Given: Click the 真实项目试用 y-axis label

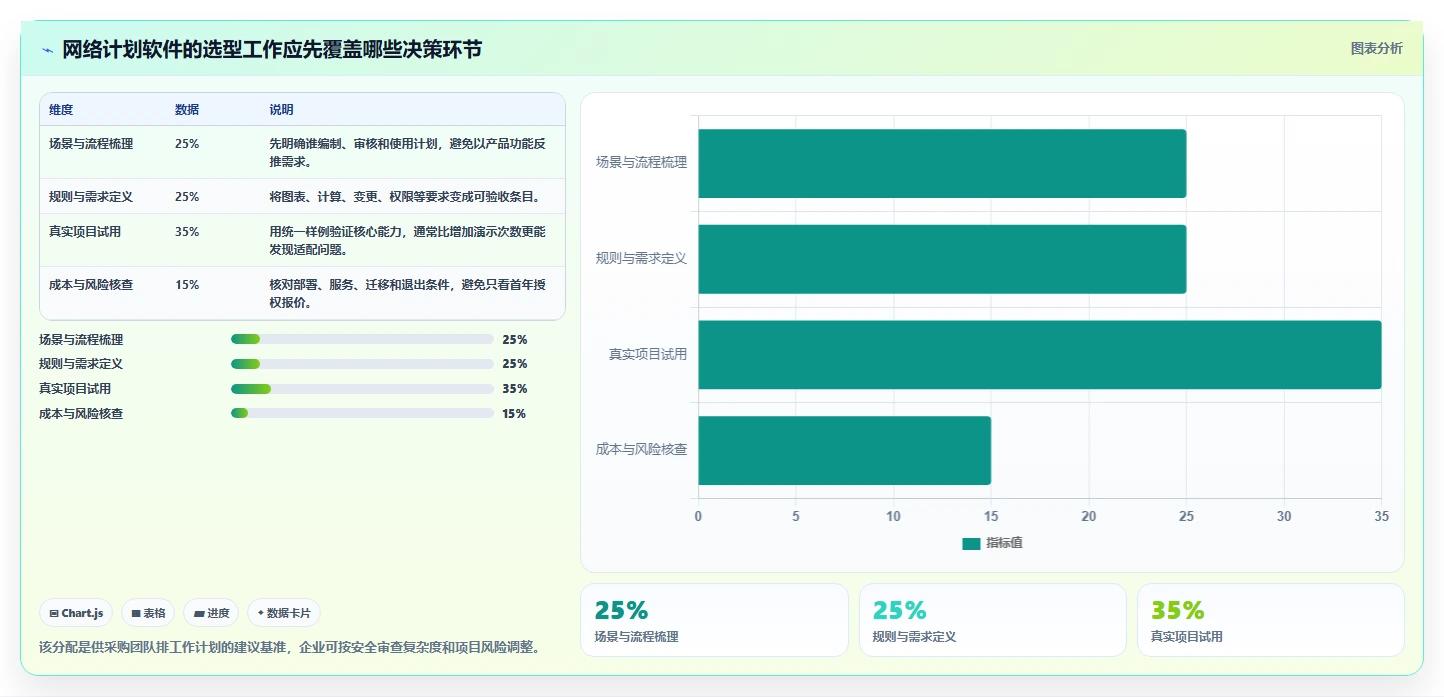Looking at the screenshot, I should click(x=648, y=354).
